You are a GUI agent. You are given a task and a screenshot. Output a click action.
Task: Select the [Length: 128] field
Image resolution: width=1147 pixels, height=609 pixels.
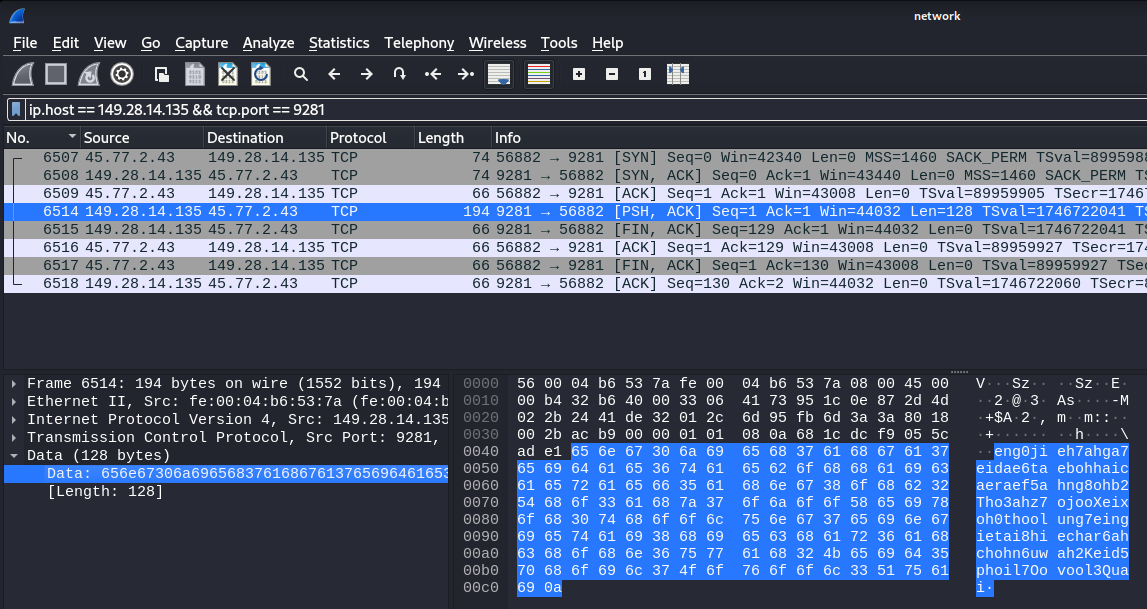pos(105,491)
